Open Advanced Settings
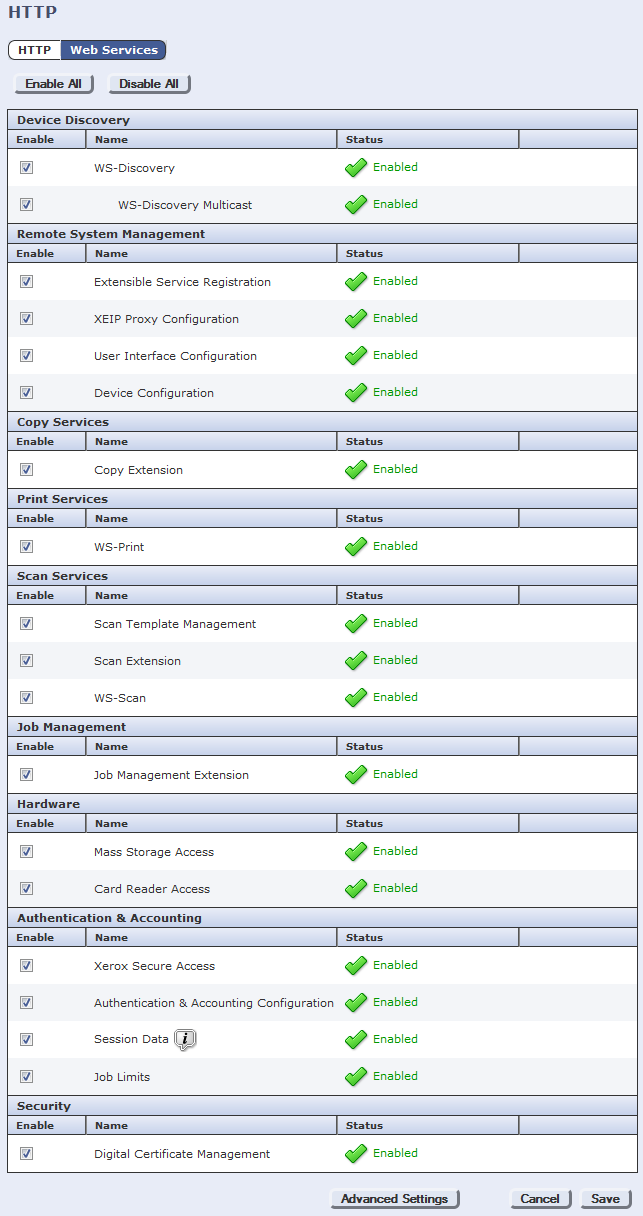This screenshot has height=1216, width=643. point(394,1199)
